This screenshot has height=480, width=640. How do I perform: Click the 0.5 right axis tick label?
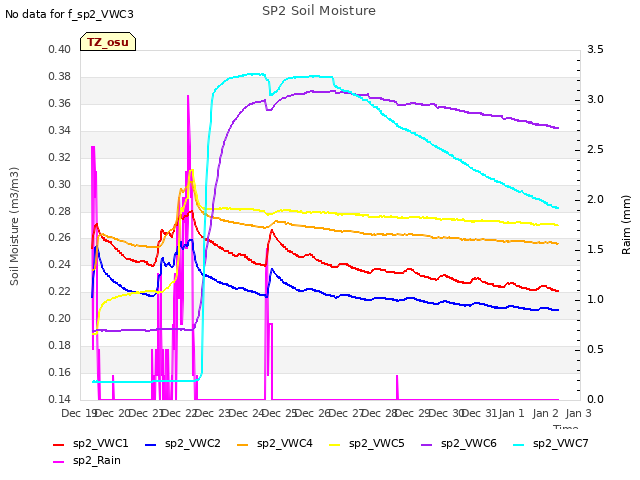(x=595, y=349)
